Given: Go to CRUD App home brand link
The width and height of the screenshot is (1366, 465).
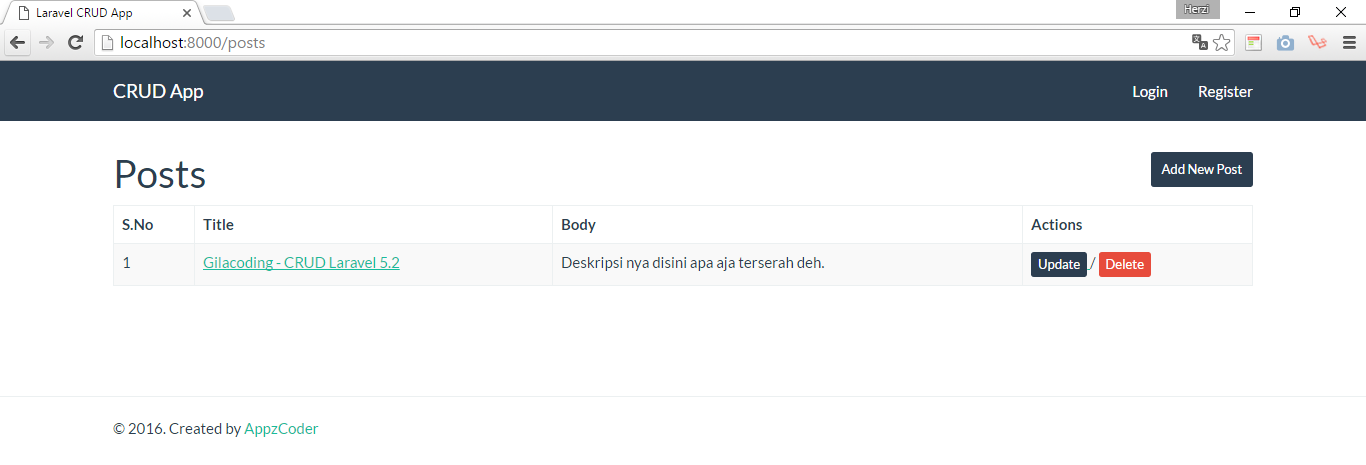Looking at the screenshot, I should click(158, 91).
